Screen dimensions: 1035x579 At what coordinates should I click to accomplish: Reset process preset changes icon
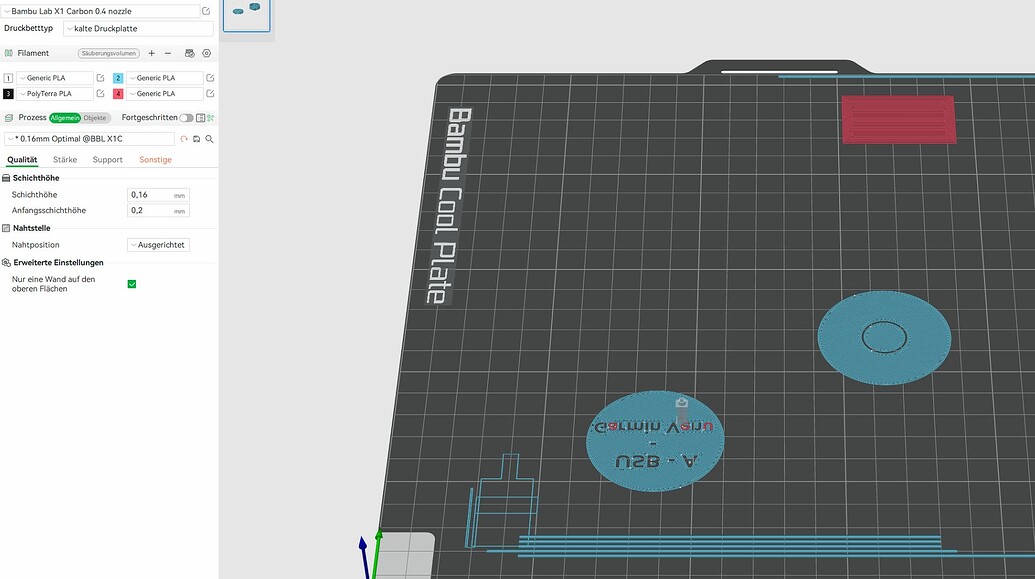click(x=184, y=139)
